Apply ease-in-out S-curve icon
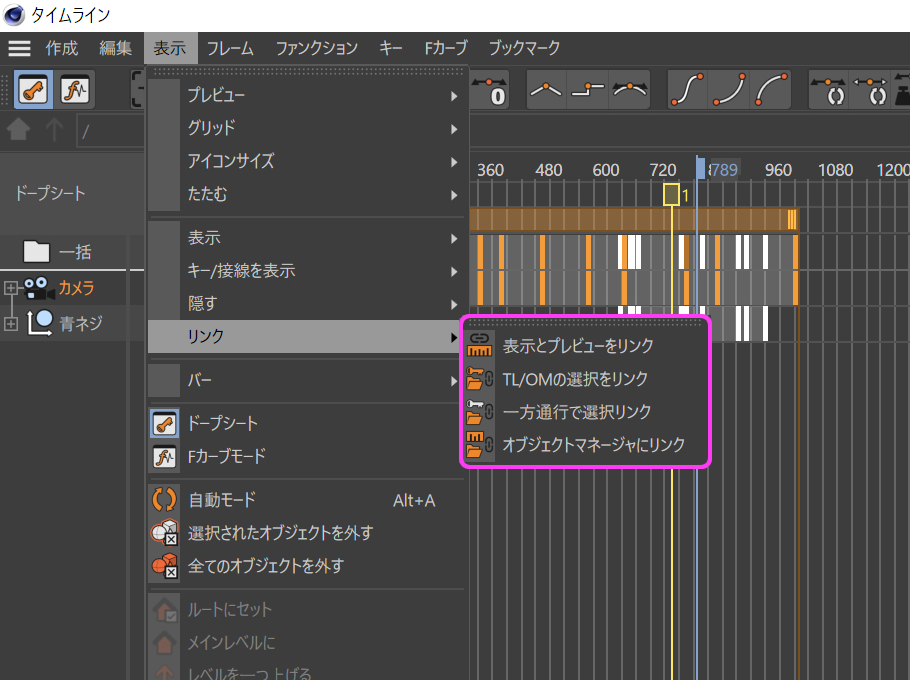The height and width of the screenshot is (680, 910). 687,91
